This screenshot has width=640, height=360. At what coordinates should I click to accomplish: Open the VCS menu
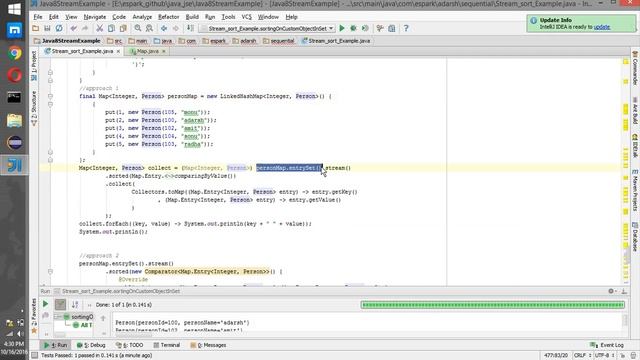pyautogui.click(x=247, y=17)
